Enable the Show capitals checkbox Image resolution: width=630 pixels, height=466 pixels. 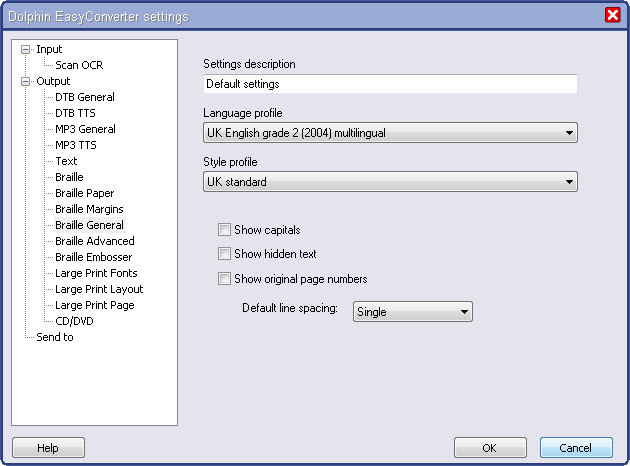click(224, 230)
